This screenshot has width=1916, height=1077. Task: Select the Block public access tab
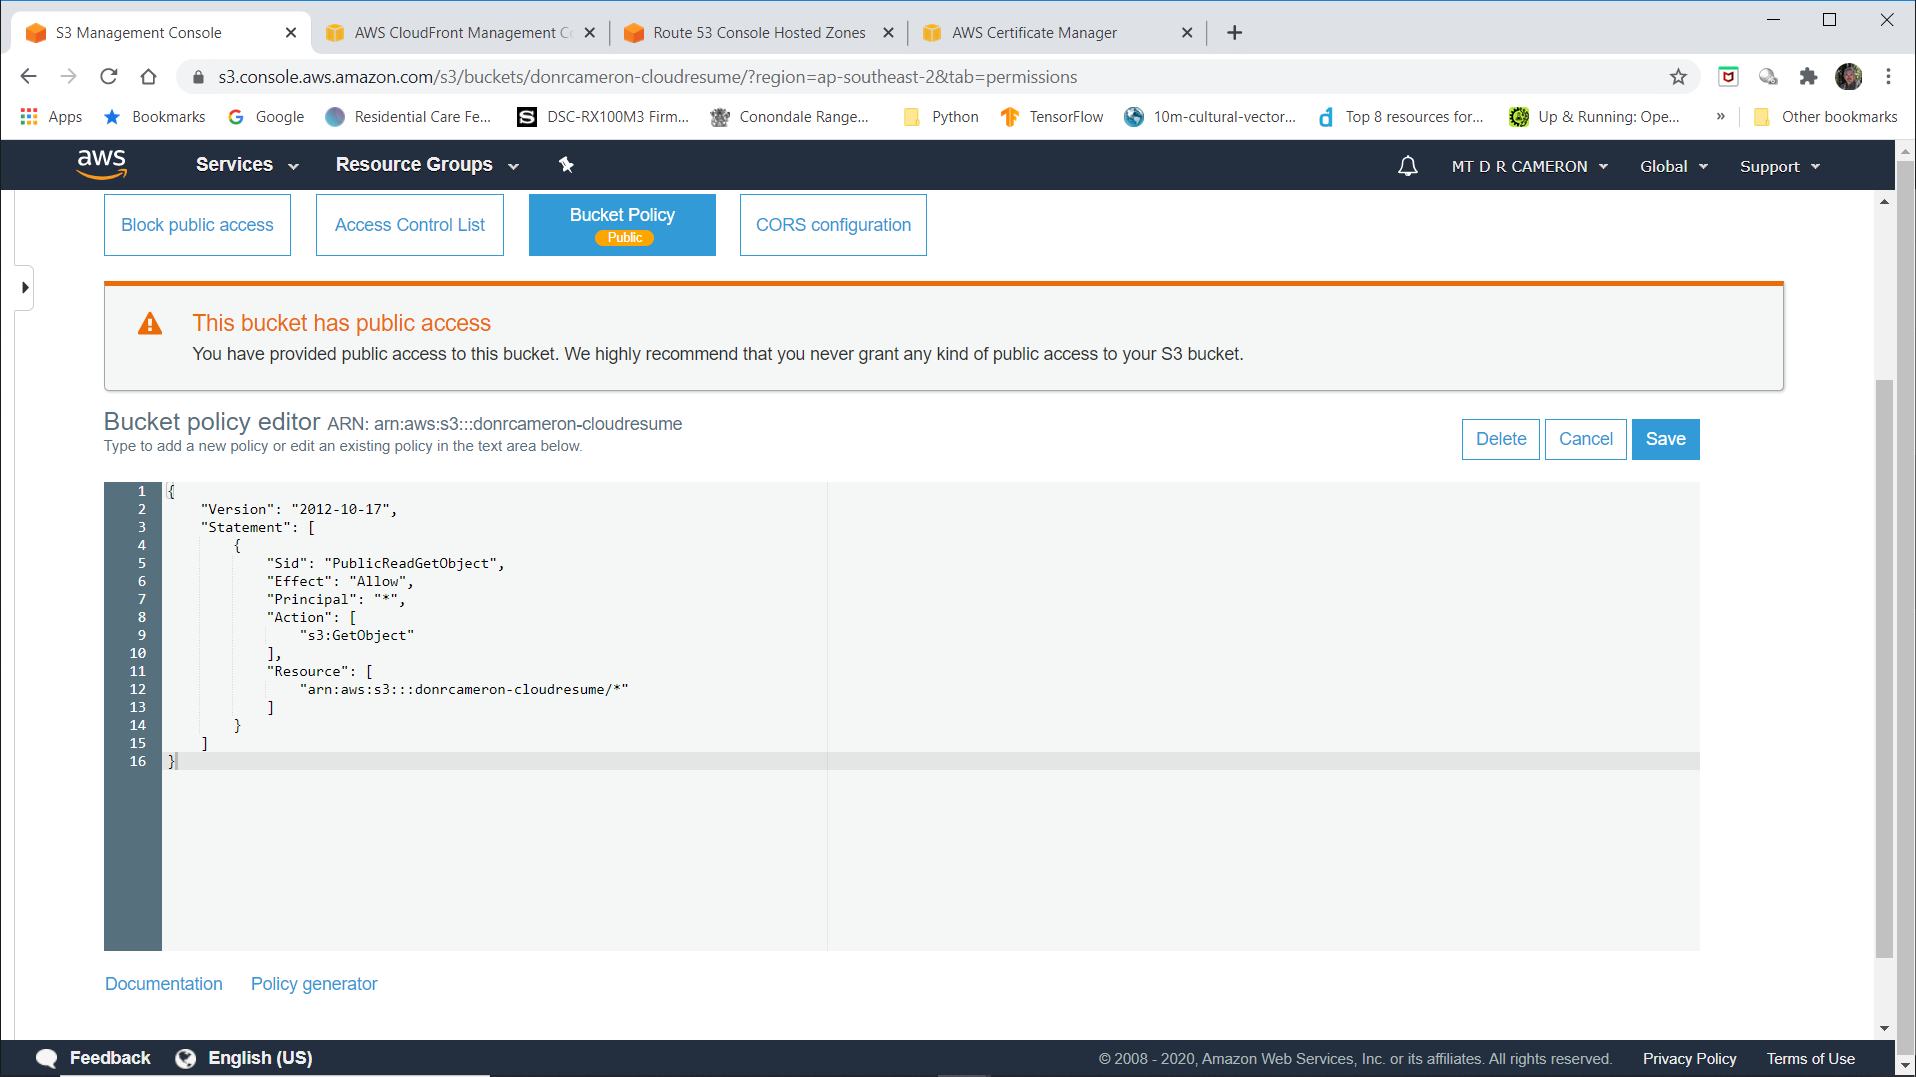(x=197, y=225)
